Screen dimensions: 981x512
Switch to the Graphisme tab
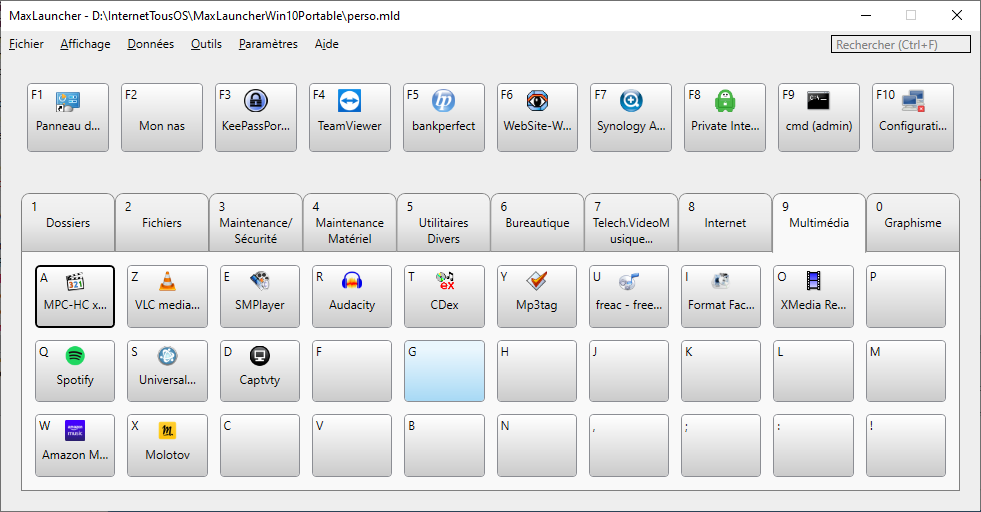(913, 222)
